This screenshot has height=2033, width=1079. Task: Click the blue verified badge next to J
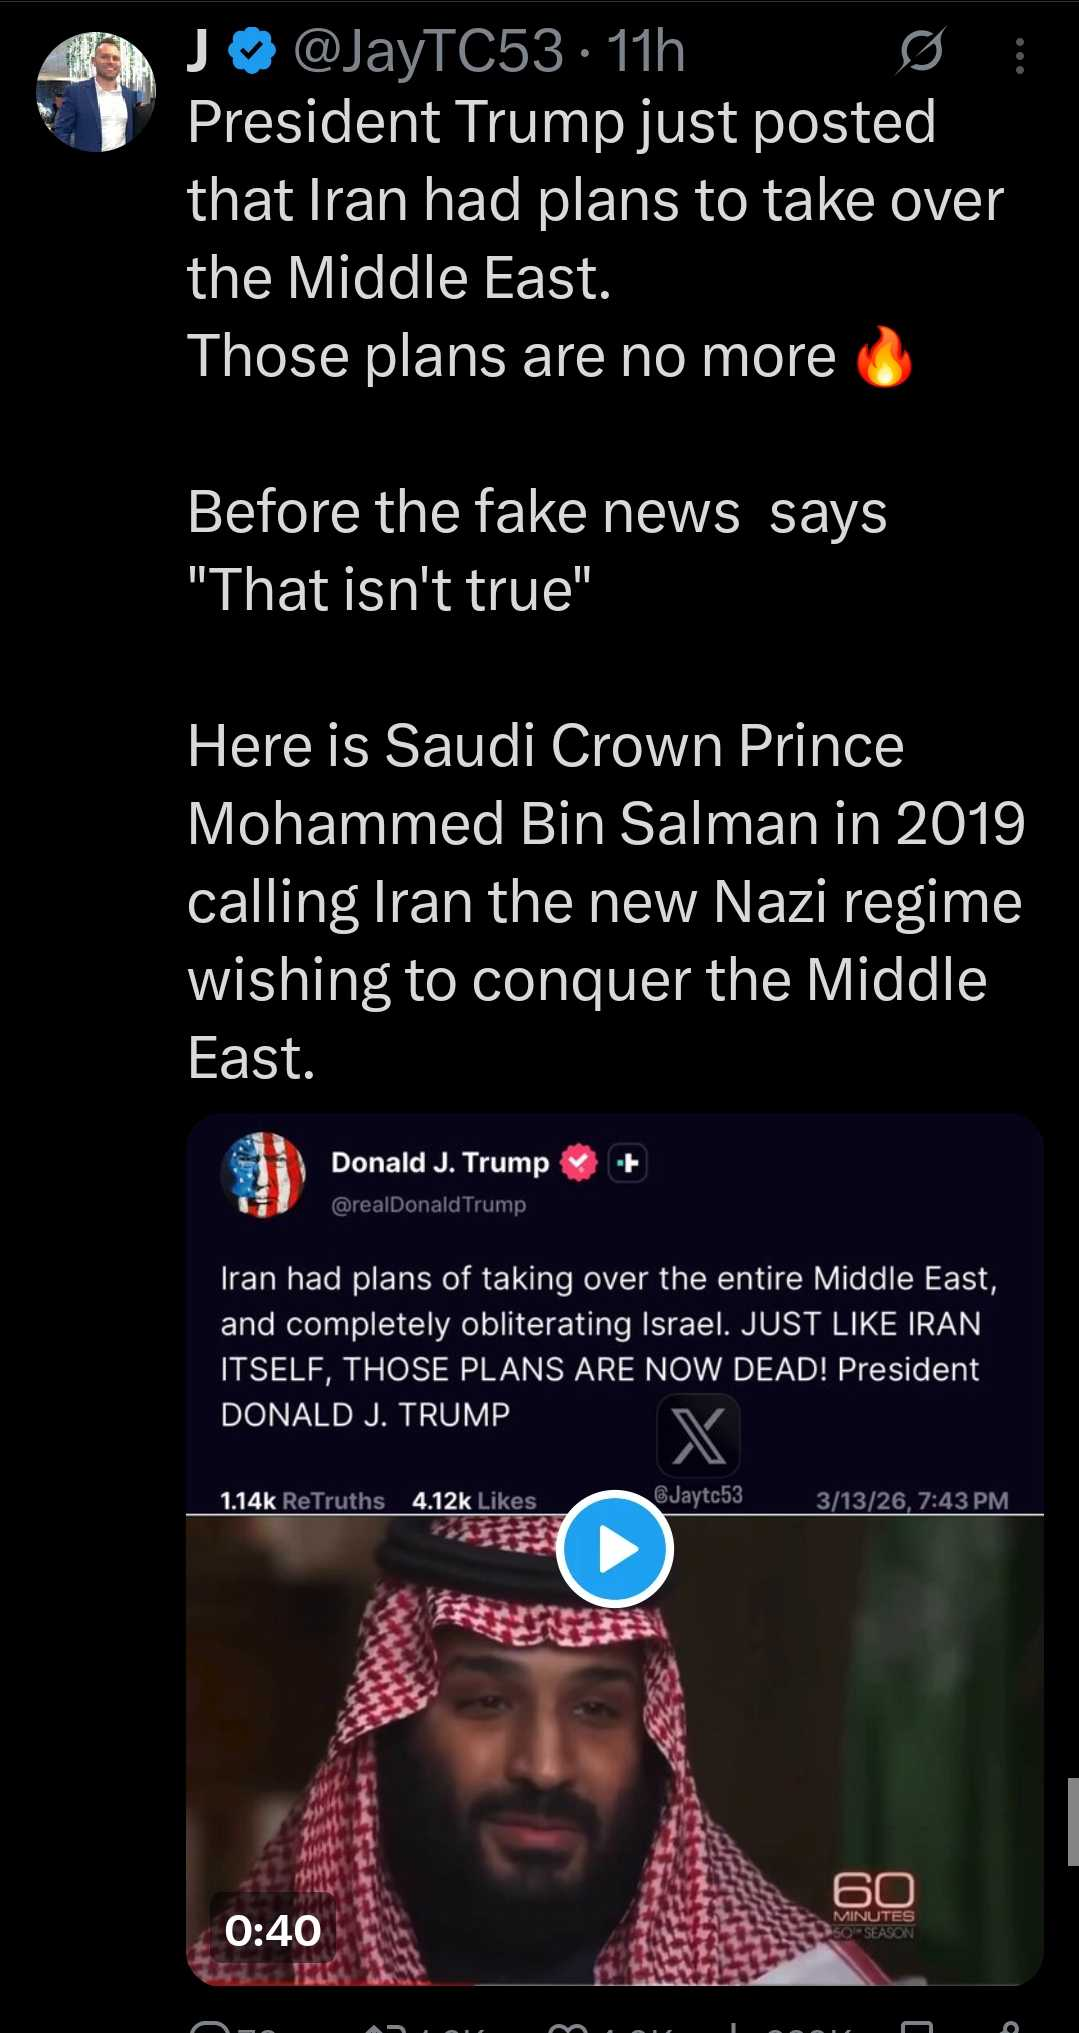pos(252,52)
